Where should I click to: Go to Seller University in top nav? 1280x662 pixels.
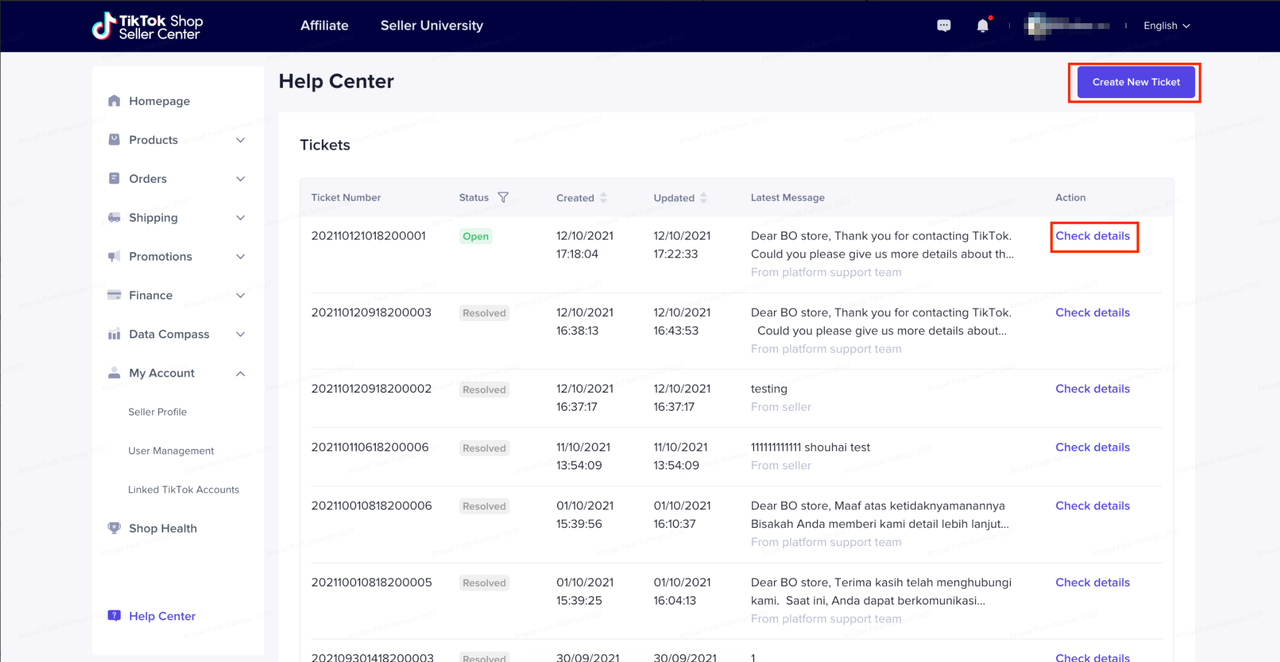tap(431, 26)
